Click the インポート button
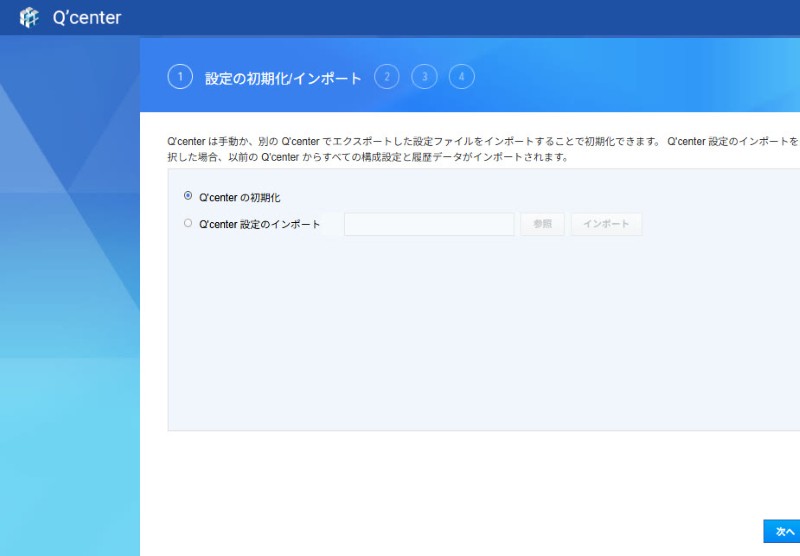This screenshot has height=556, width=800. coord(606,224)
